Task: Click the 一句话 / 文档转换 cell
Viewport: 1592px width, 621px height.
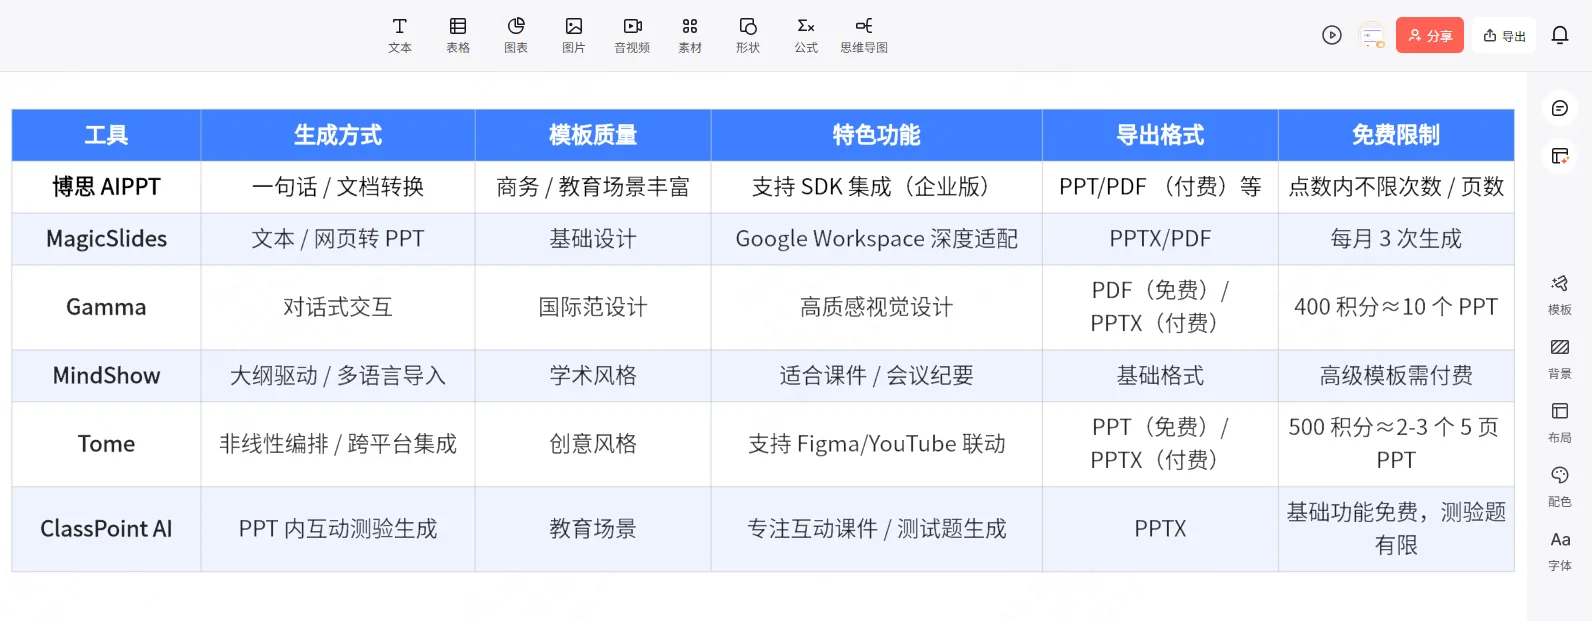Action: coord(338,187)
